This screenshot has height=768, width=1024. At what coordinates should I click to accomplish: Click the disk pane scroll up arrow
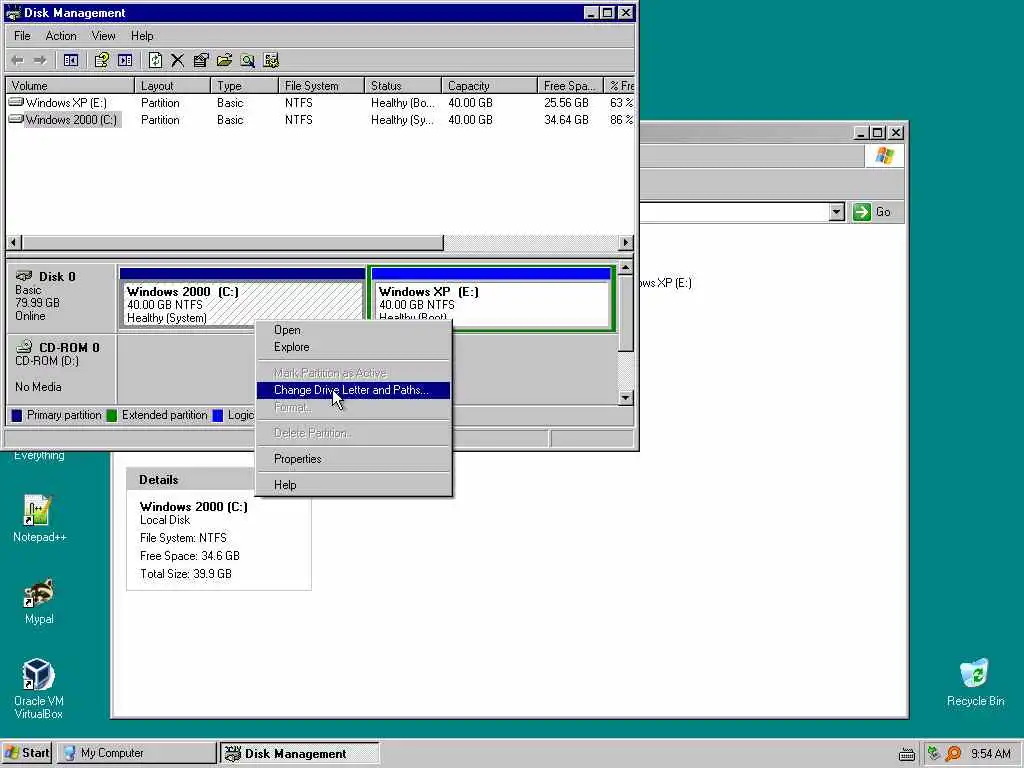(626, 268)
